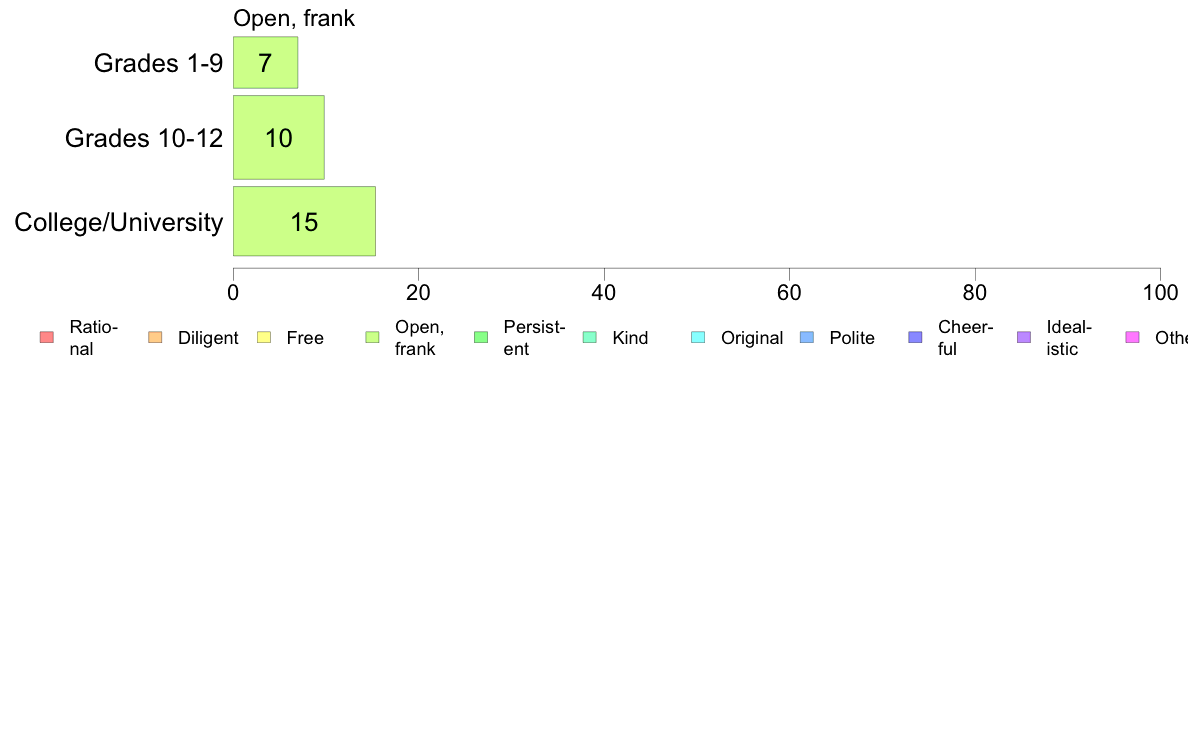The height and width of the screenshot is (736, 1188).
Task: Select the Grades 10-12 bar showing 10
Action: pyautogui.click(x=279, y=137)
